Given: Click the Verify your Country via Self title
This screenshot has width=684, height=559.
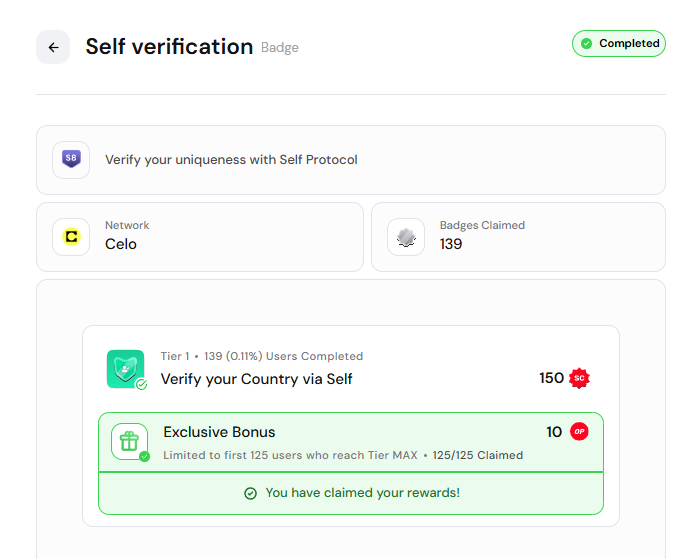Looking at the screenshot, I should [256, 379].
